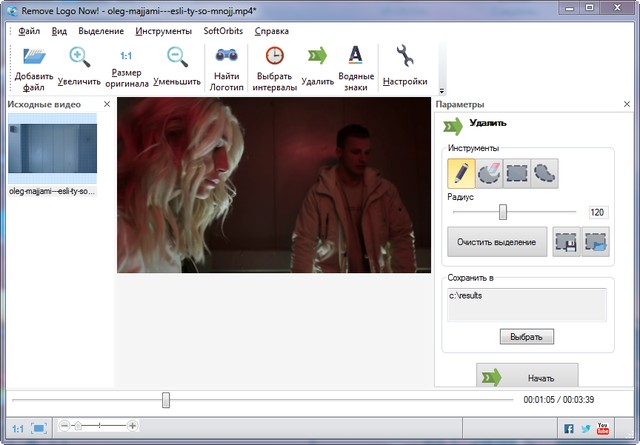Click the Увеличить zoom-in icon
The width and height of the screenshot is (640, 445).
pos(79,57)
